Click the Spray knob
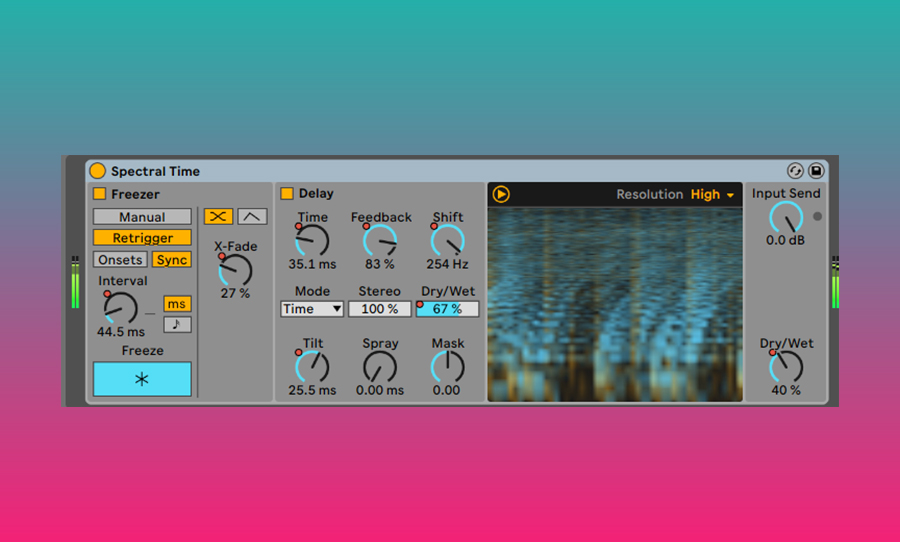Screen dimensions: 900x542 pos(380,367)
